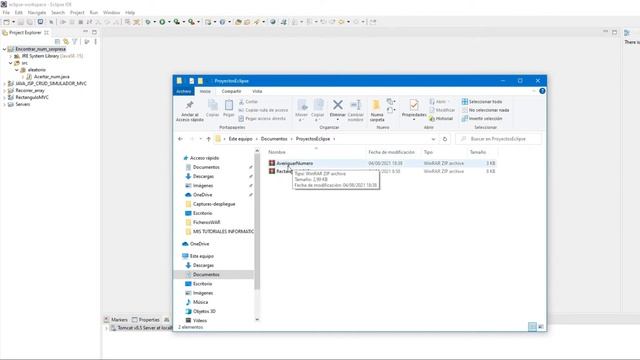The image size is (640, 360).
Task: Click Eclipse Debug bug toolbar icon
Action: coord(148,22)
